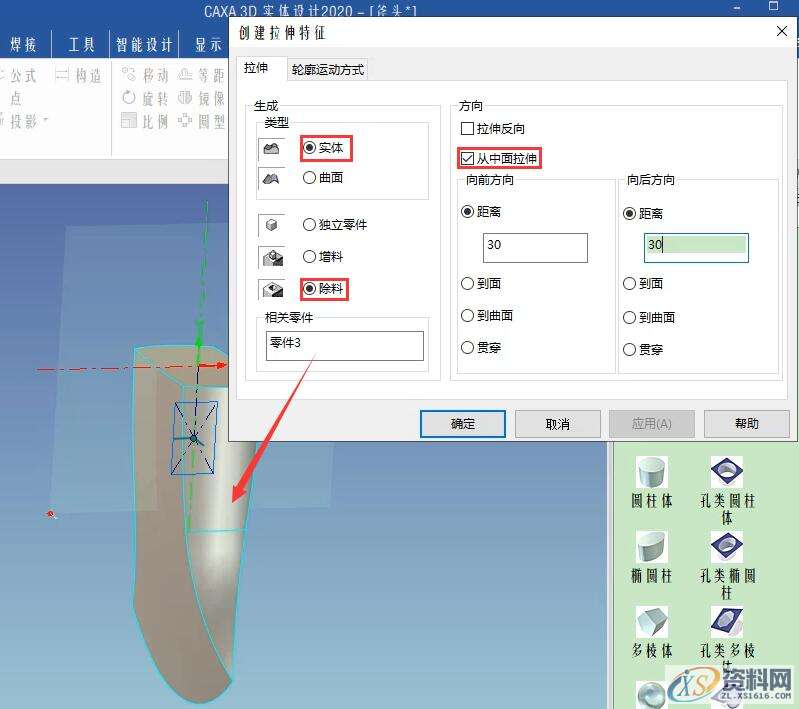
Task: Pick the 圆柱体 shape from the catalog
Action: tap(652, 482)
